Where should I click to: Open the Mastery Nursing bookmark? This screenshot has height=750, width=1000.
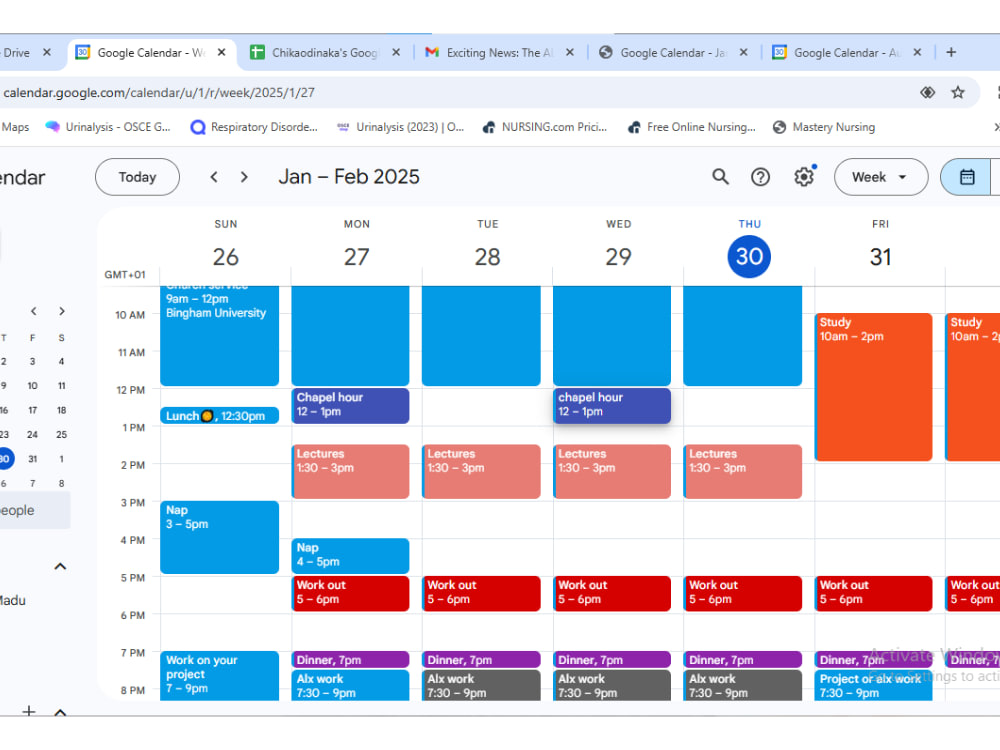[824, 127]
